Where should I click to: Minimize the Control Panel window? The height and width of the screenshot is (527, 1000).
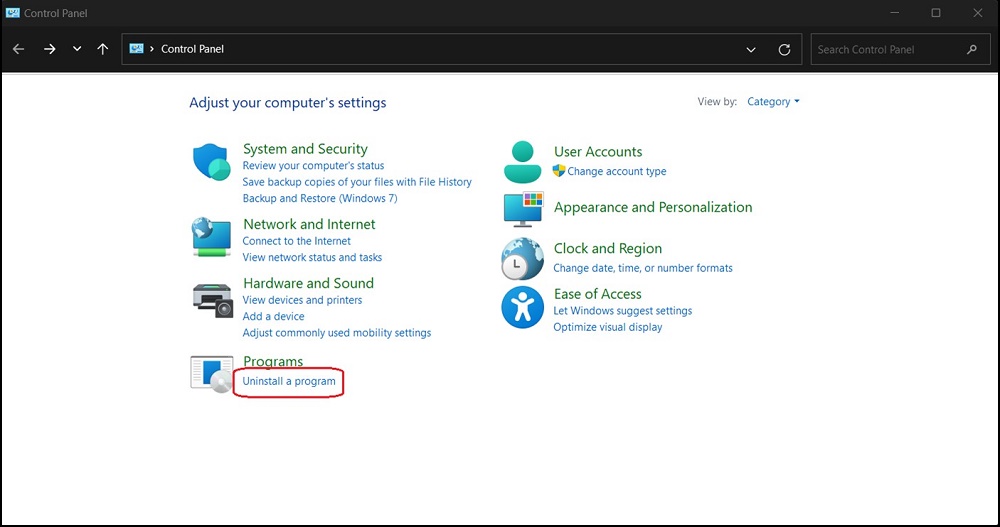tap(894, 13)
